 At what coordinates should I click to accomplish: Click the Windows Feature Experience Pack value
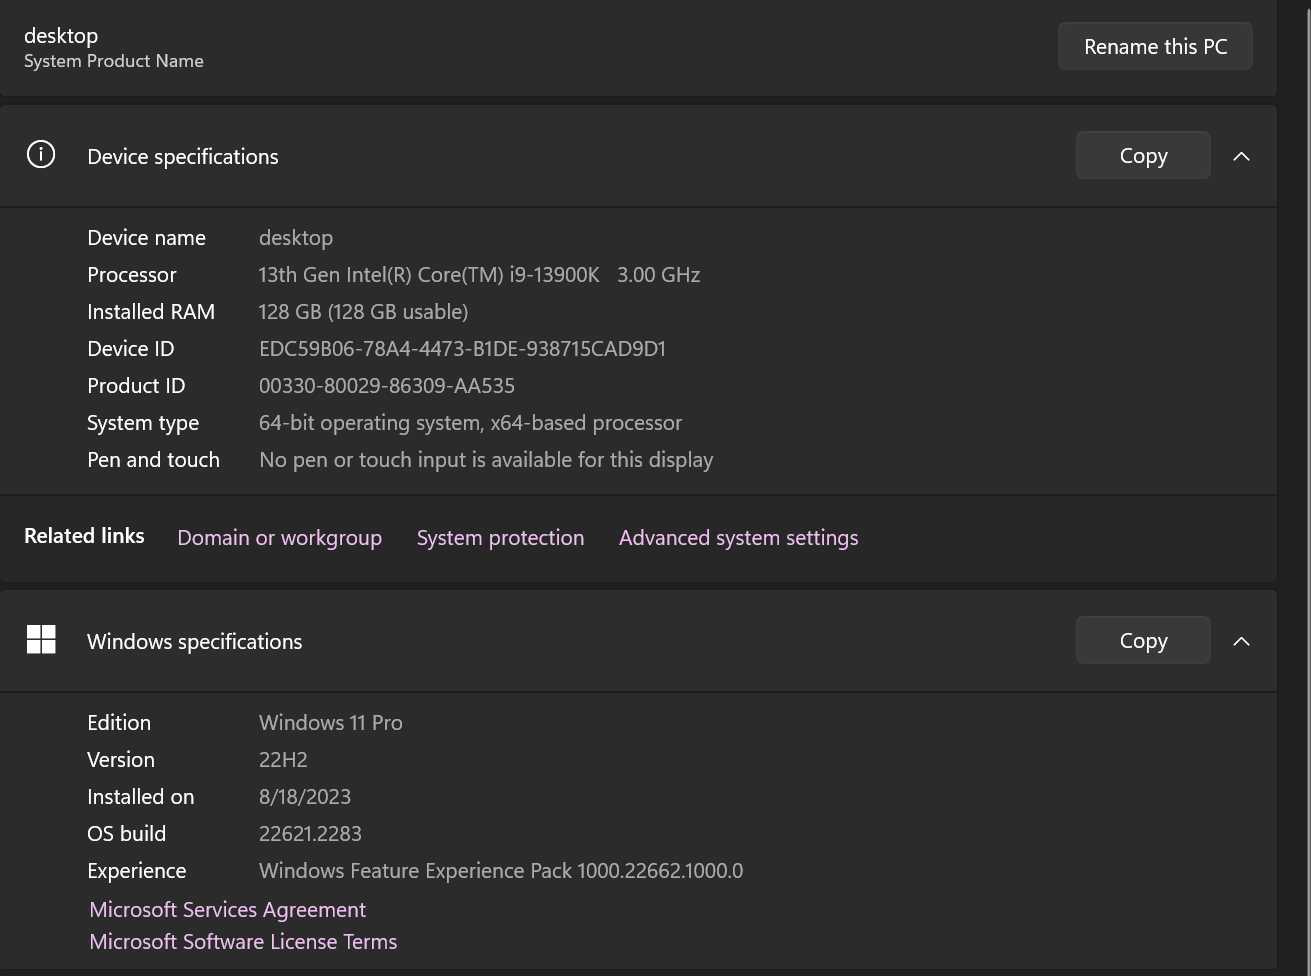501,871
